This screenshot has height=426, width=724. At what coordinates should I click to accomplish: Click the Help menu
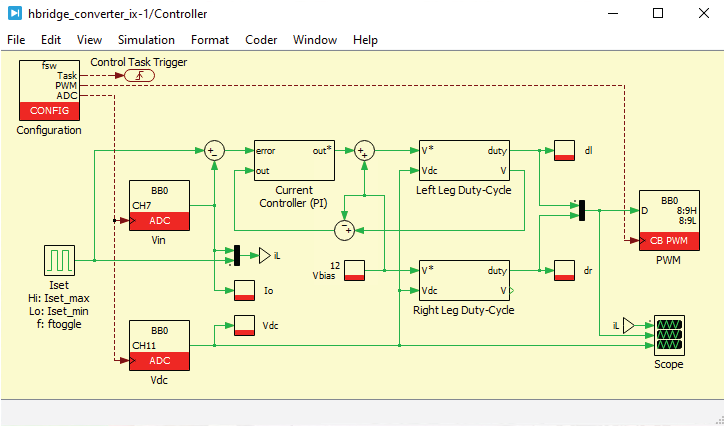(x=365, y=40)
